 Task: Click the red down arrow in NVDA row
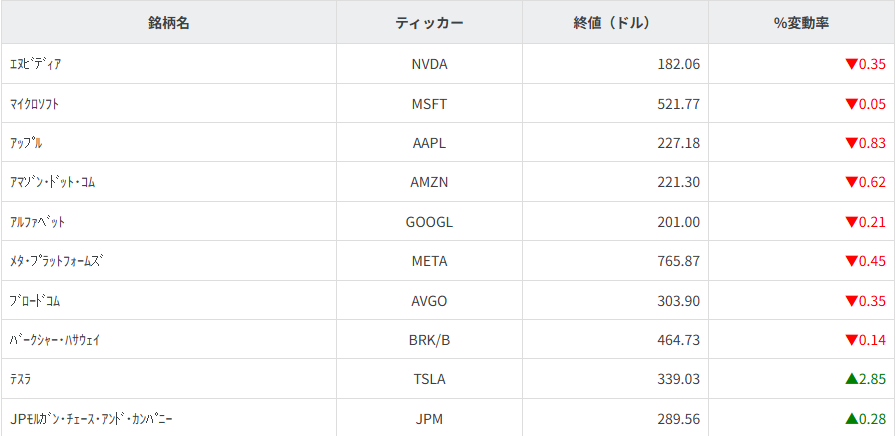[x=851, y=65]
